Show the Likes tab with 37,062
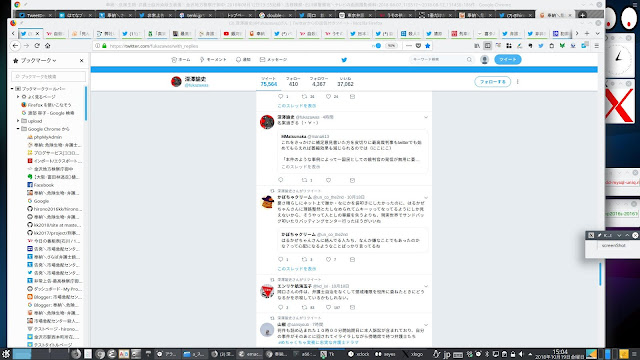This screenshot has width=640, height=360. pyautogui.click(x=345, y=82)
